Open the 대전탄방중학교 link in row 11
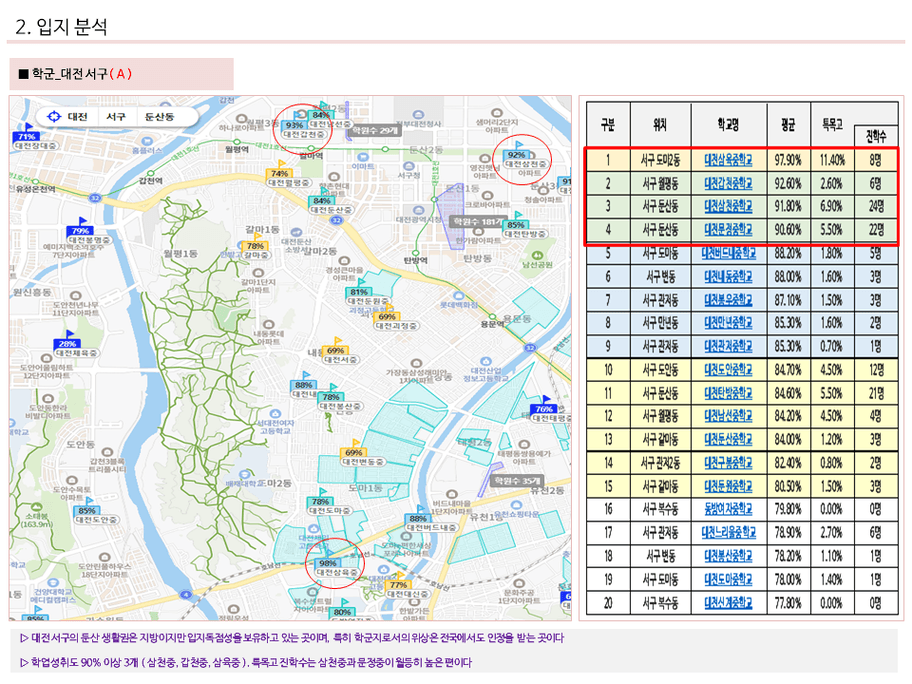This screenshot has width=912, height=684. [728, 393]
